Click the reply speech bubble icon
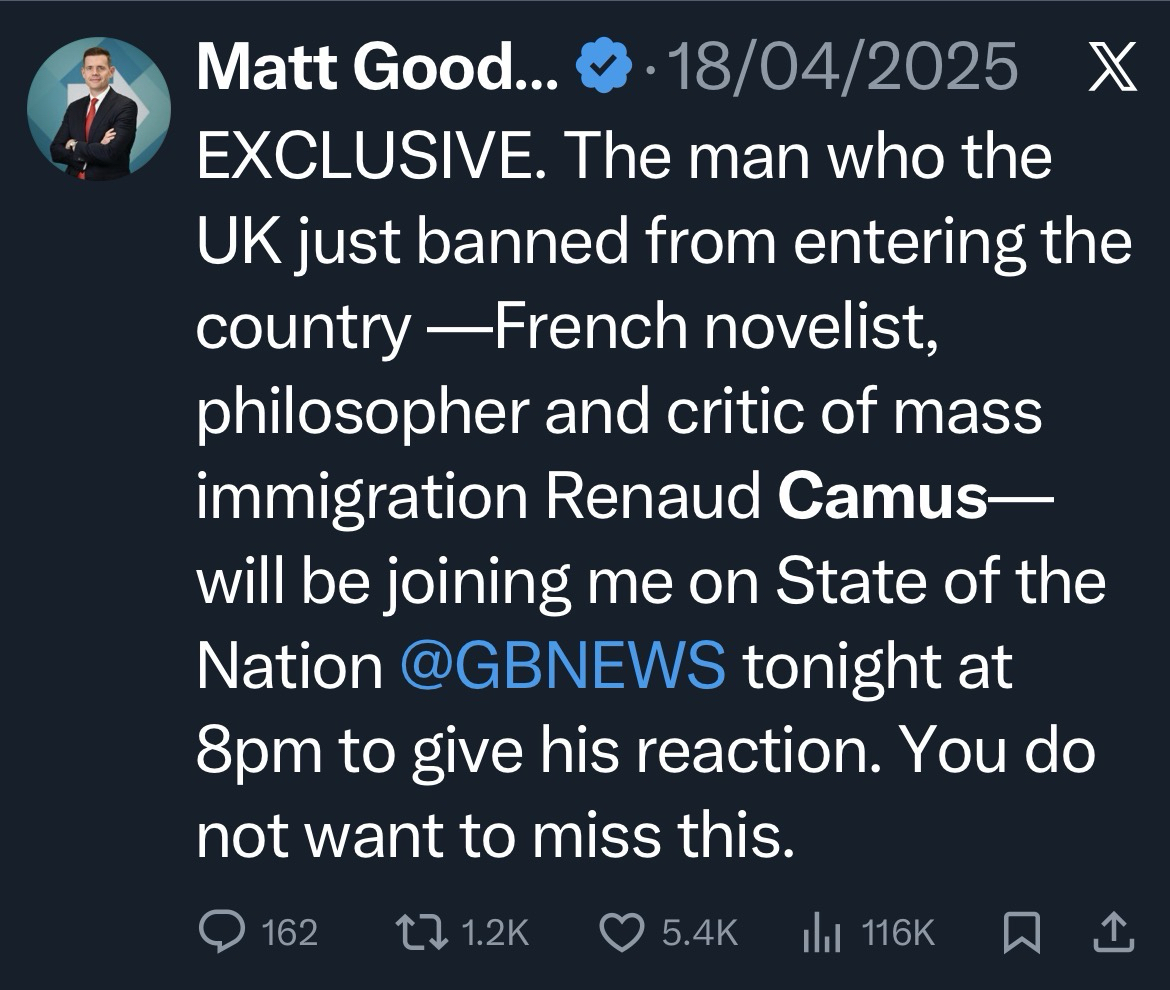1170x990 pixels. point(223,932)
